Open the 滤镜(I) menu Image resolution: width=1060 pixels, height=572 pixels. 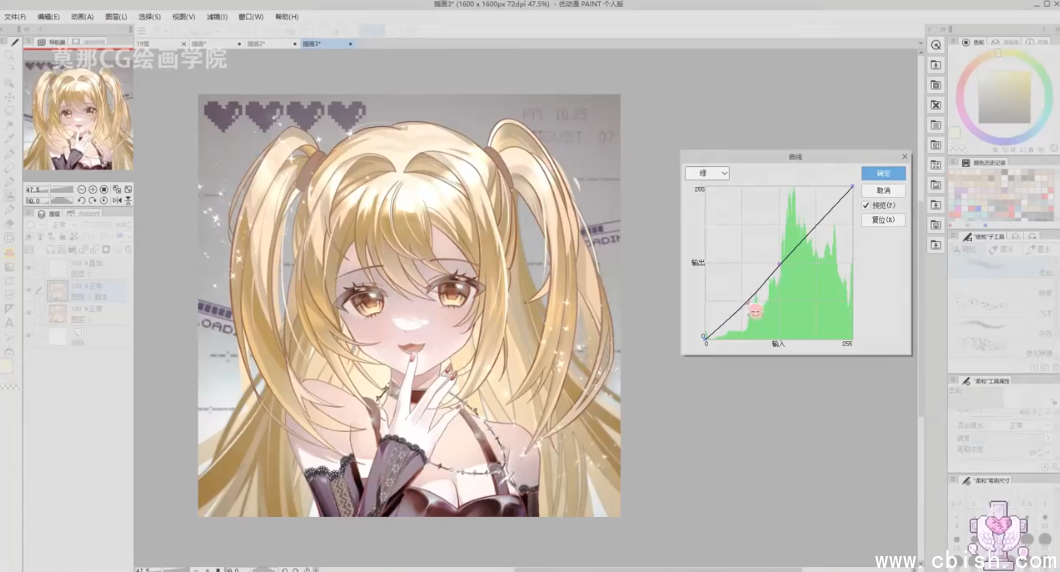click(x=217, y=17)
